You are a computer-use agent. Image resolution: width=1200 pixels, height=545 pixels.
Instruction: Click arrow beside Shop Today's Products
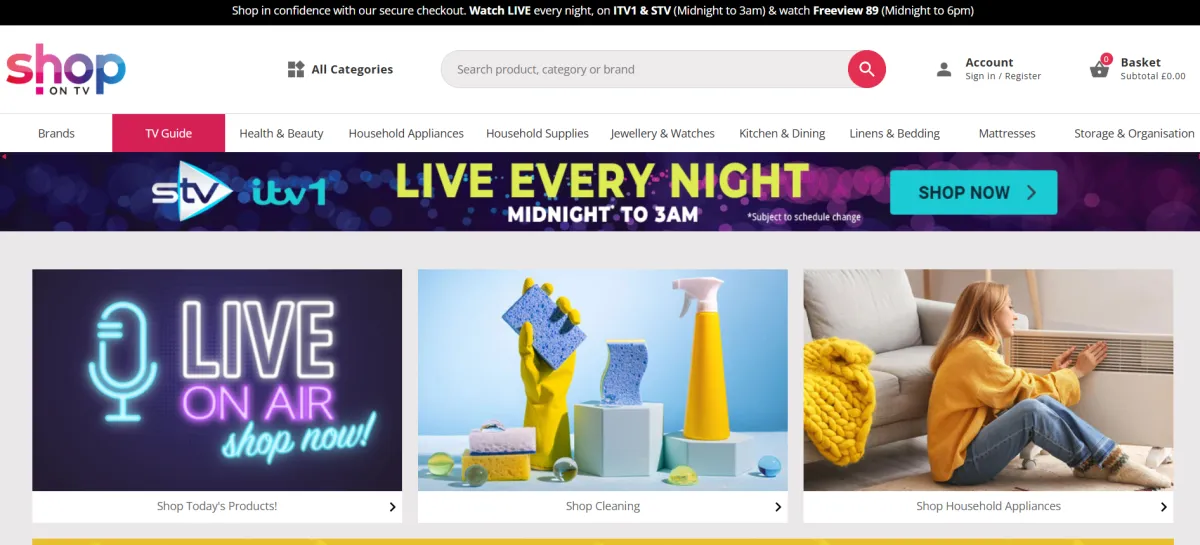392,507
